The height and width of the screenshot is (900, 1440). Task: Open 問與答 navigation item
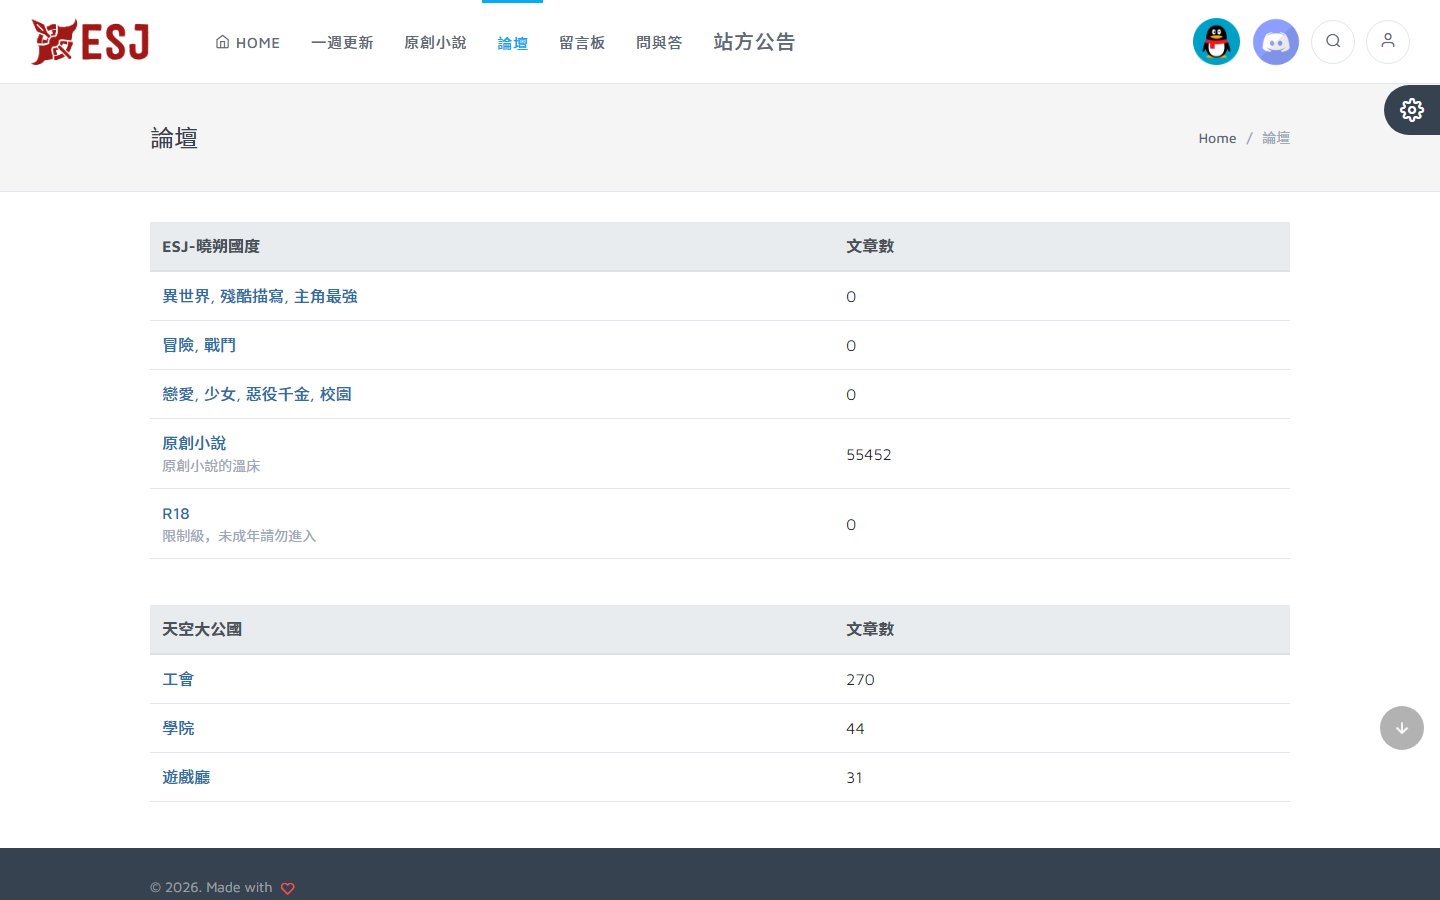[659, 43]
